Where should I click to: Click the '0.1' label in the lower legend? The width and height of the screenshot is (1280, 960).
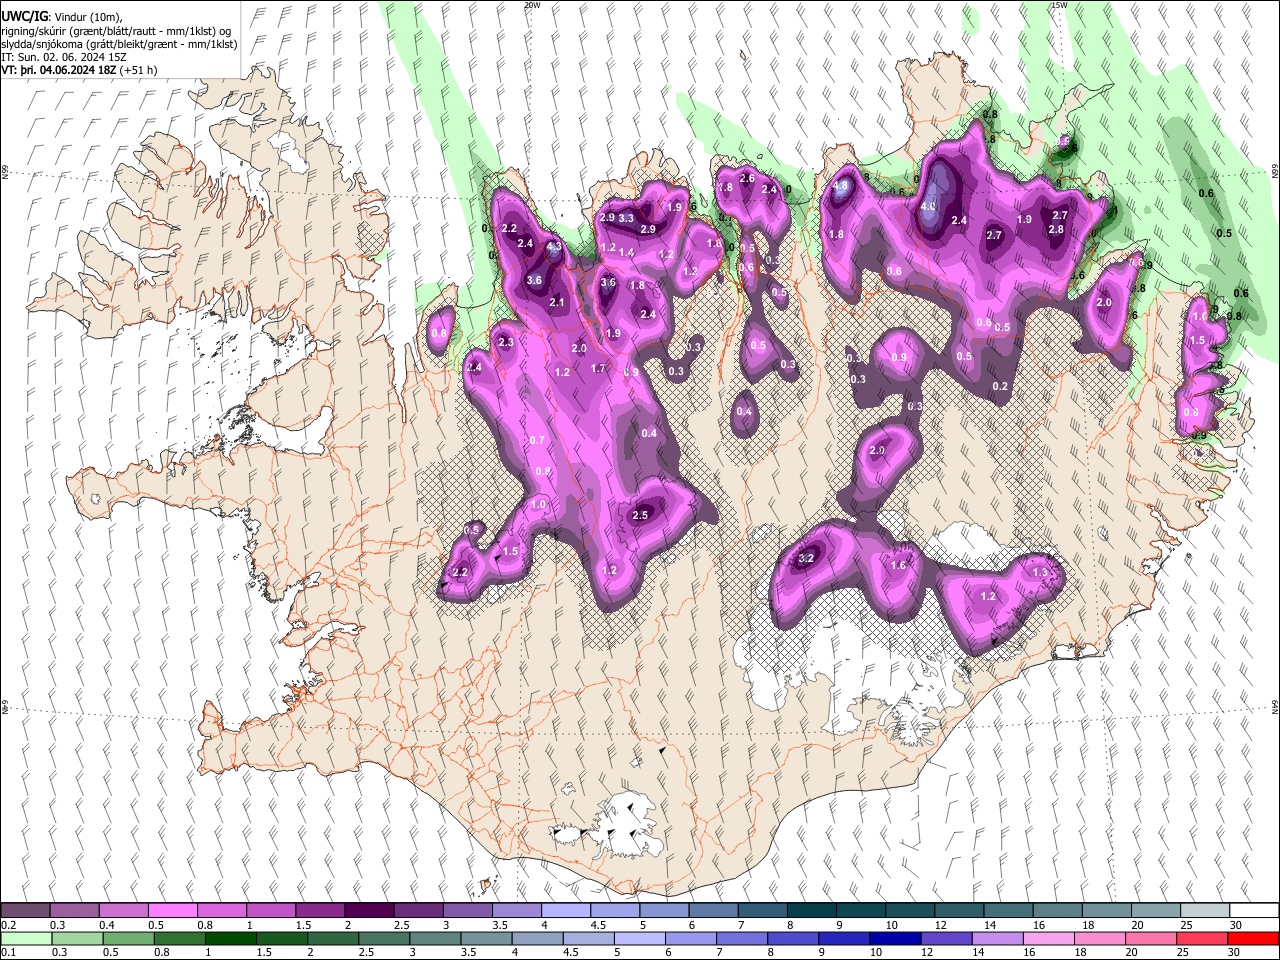click(7, 952)
